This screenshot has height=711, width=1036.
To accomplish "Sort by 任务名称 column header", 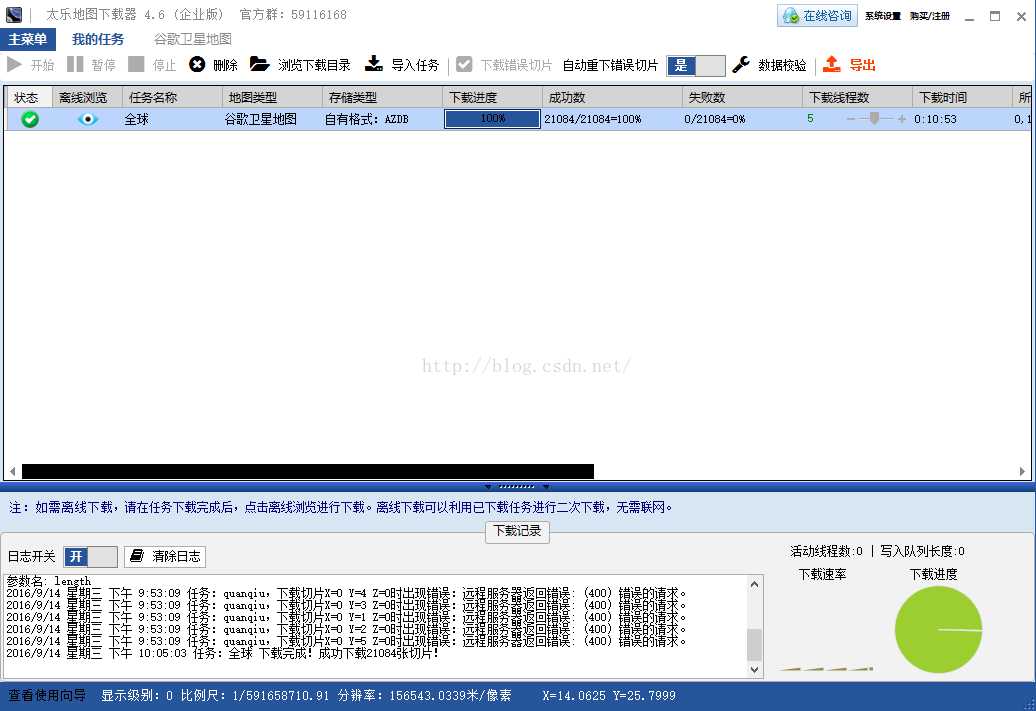I will (172, 97).
